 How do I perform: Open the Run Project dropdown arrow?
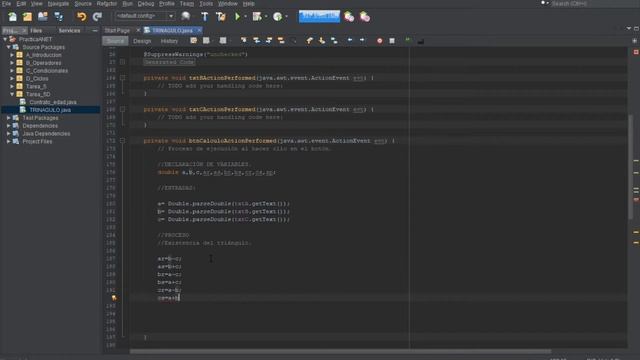click(245, 17)
